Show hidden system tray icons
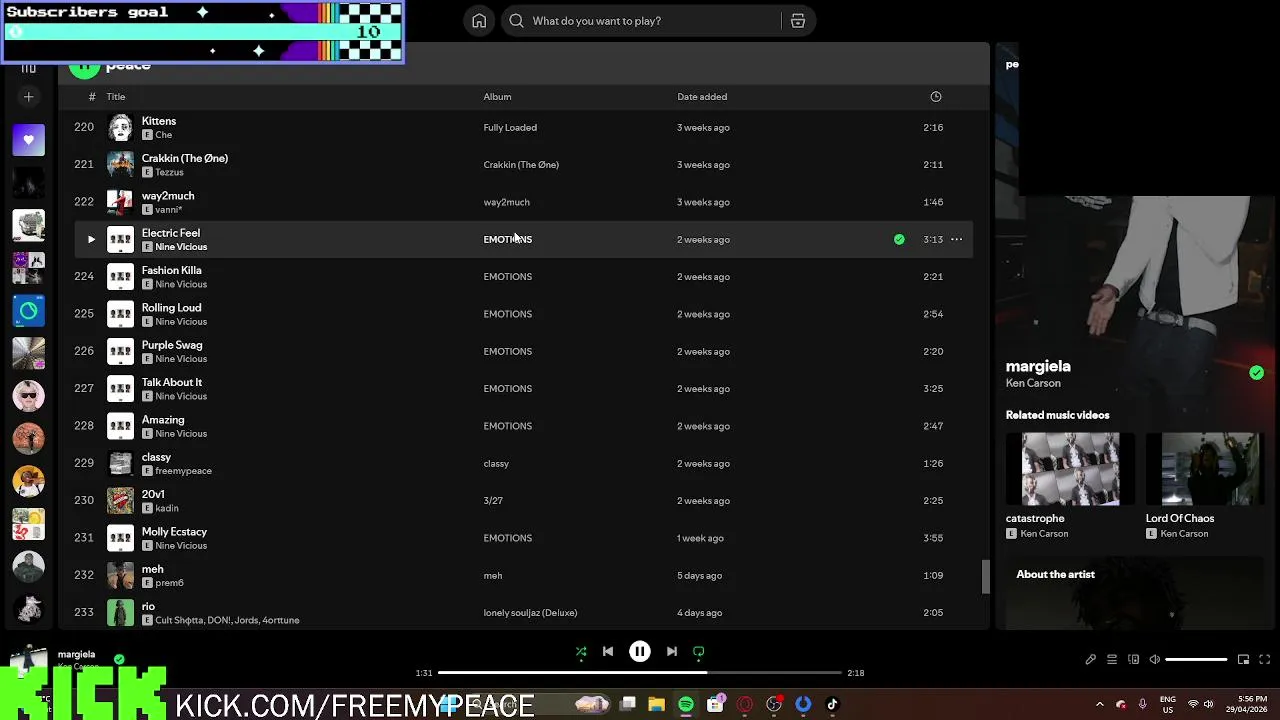Screen dimensions: 1280x720 tap(1099, 704)
